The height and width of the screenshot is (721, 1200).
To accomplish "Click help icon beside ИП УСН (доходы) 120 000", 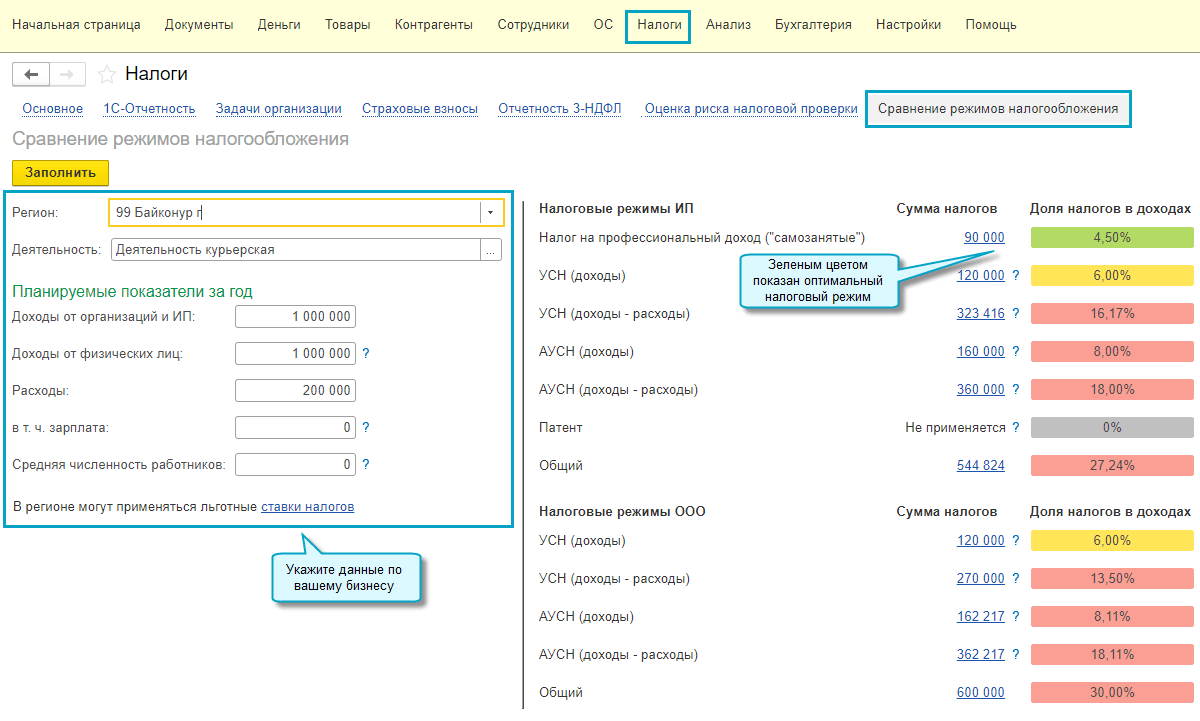I will pyautogui.click(x=1016, y=276).
